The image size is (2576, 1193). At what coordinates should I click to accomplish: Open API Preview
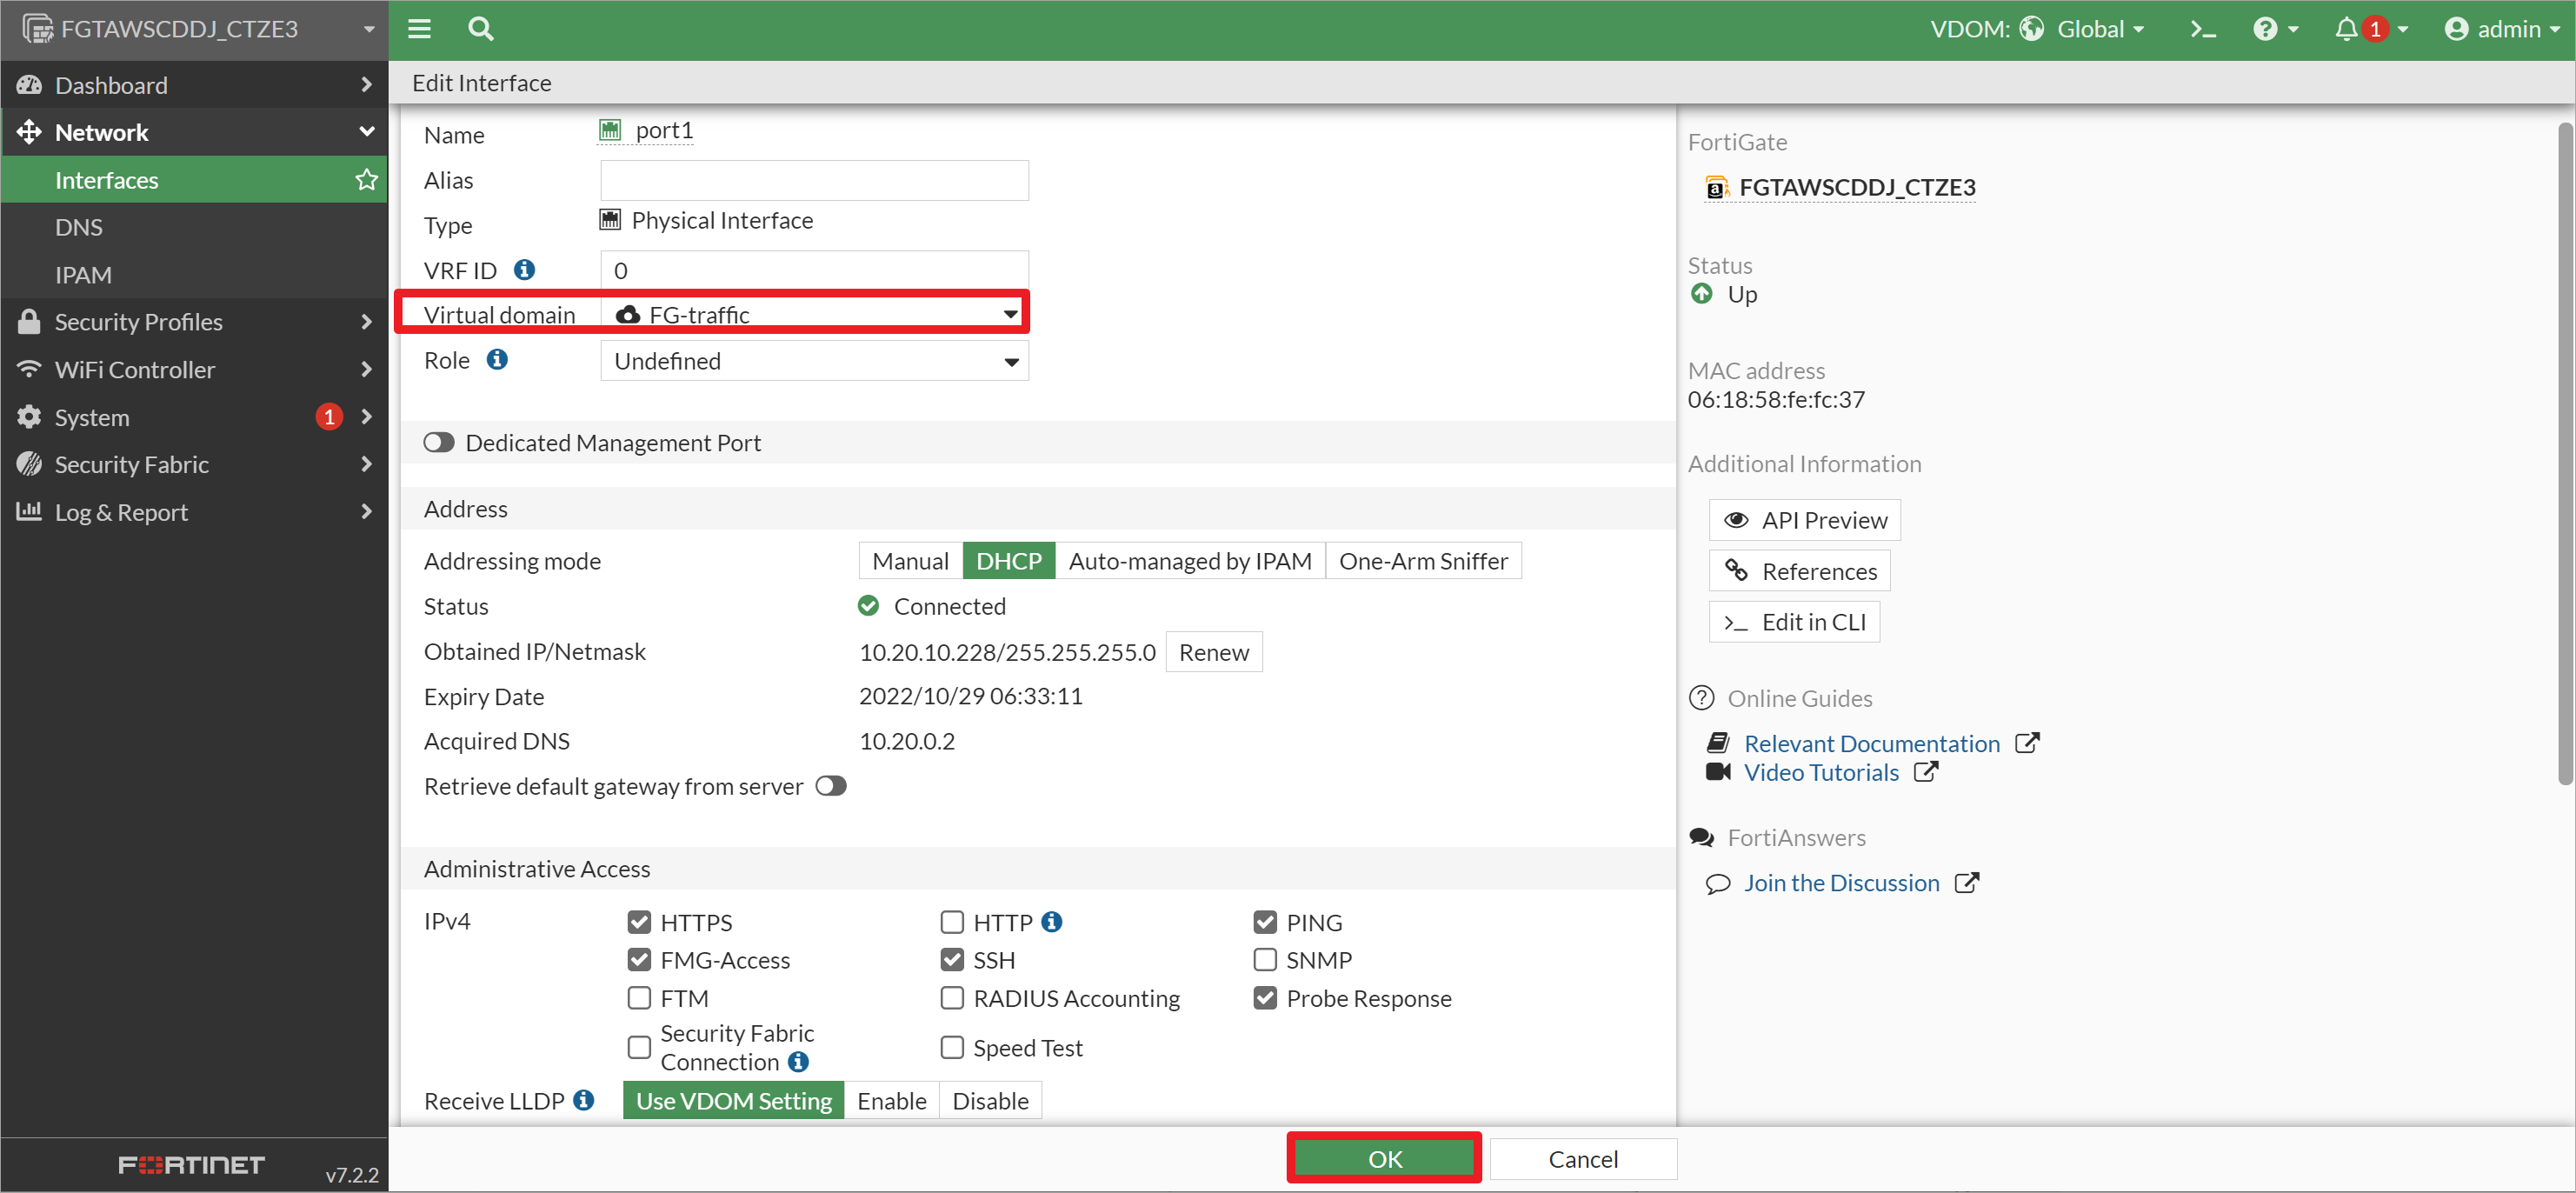coord(1804,520)
